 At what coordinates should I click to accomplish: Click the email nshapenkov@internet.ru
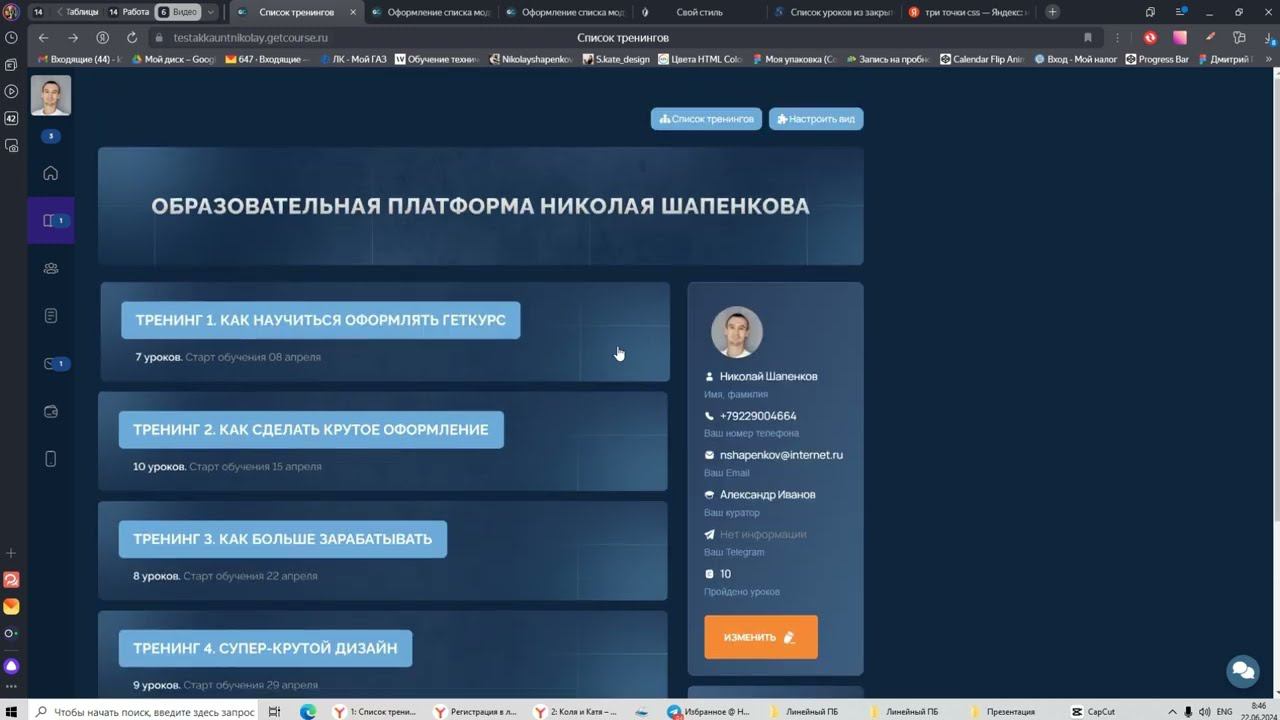click(x=781, y=455)
